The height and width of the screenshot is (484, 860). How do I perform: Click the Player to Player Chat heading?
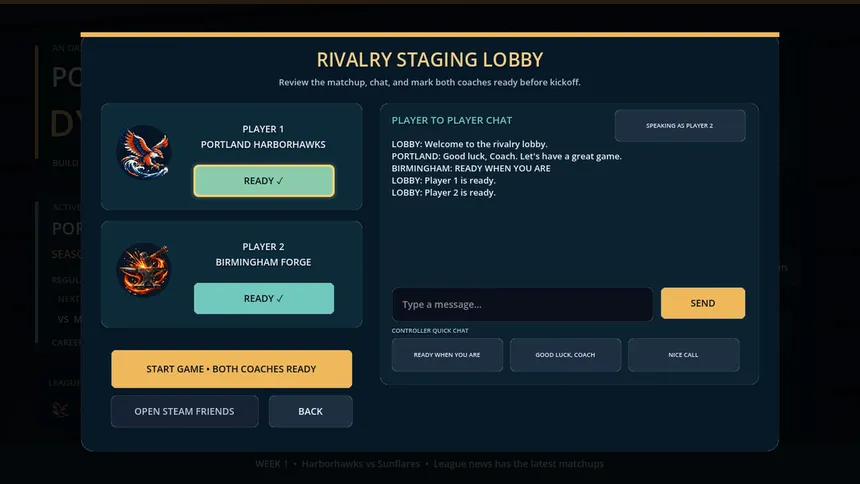tap(452, 120)
